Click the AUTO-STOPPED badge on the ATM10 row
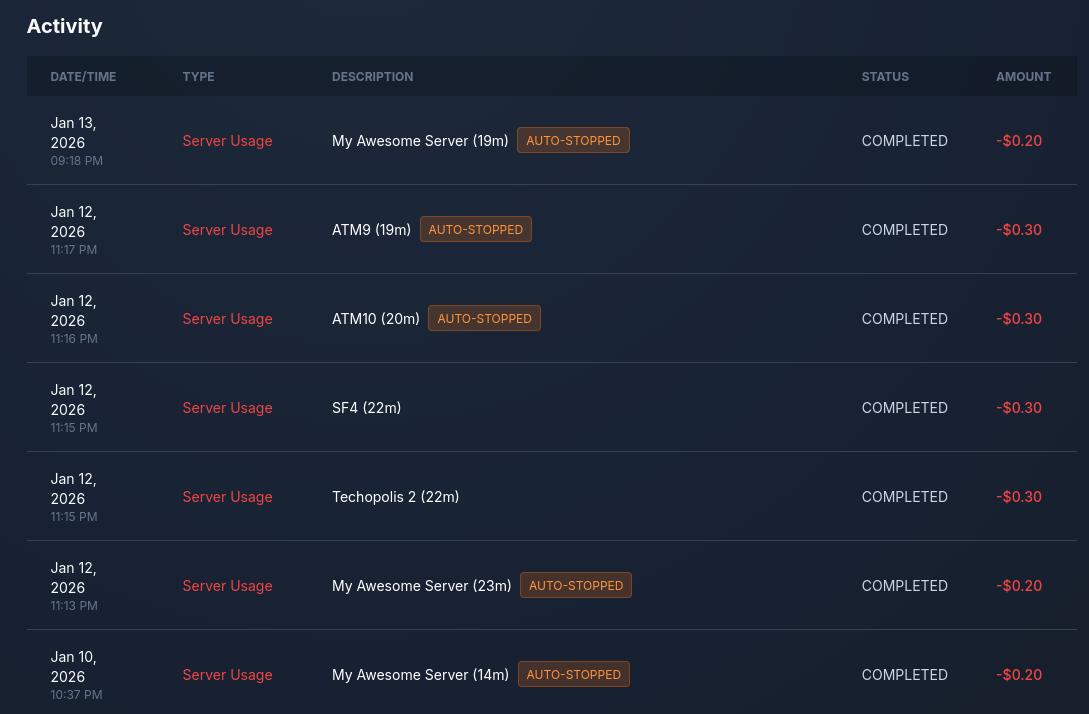The width and height of the screenshot is (1089, 714). [x=484, y=318]
